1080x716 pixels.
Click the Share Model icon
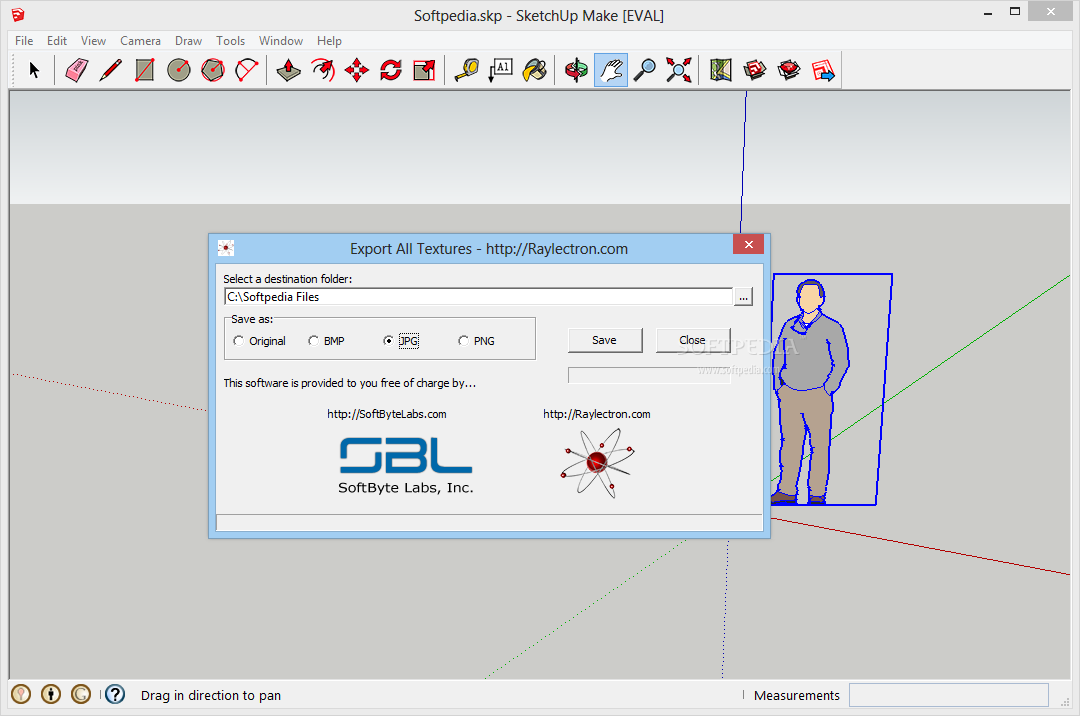pos(789,70)
